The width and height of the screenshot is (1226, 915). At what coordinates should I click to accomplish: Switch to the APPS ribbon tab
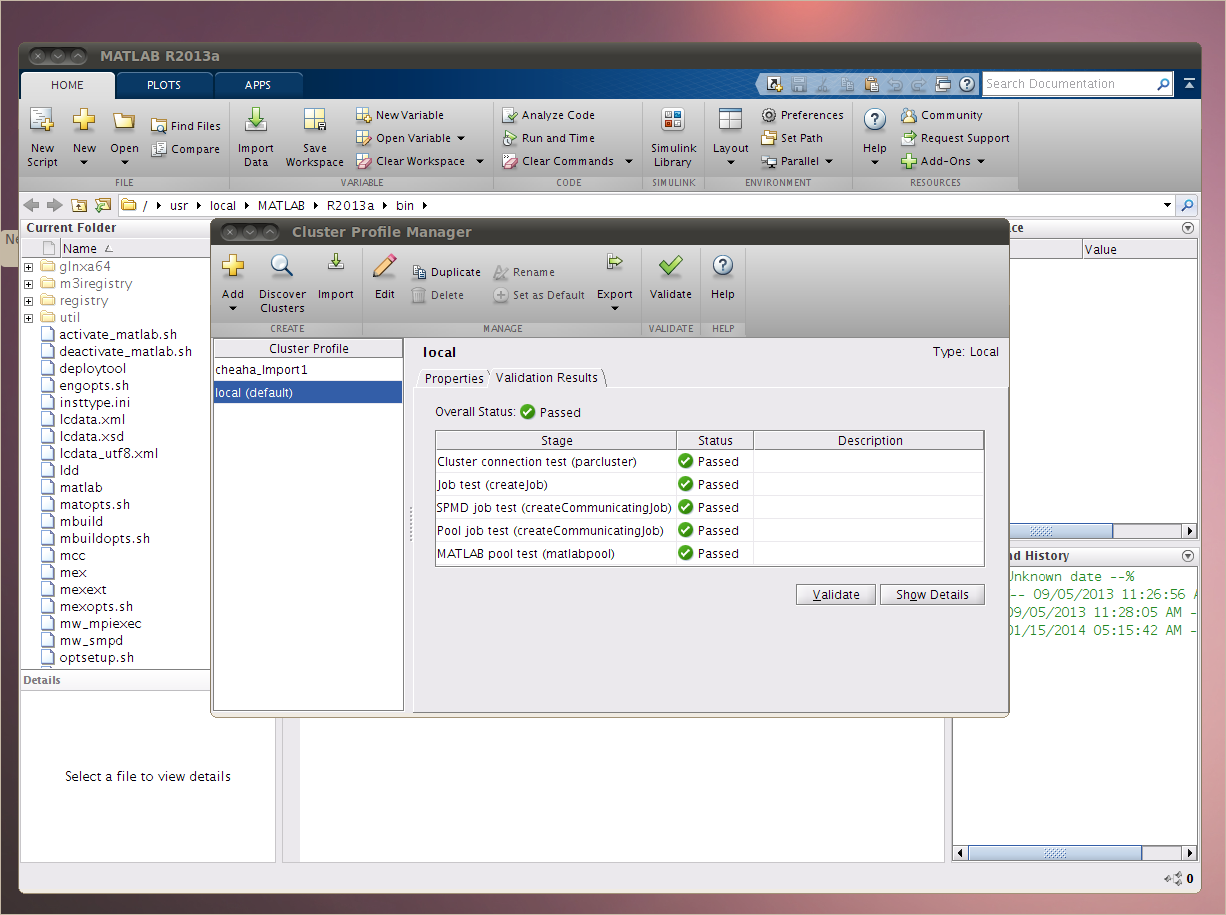coord(258,85)
